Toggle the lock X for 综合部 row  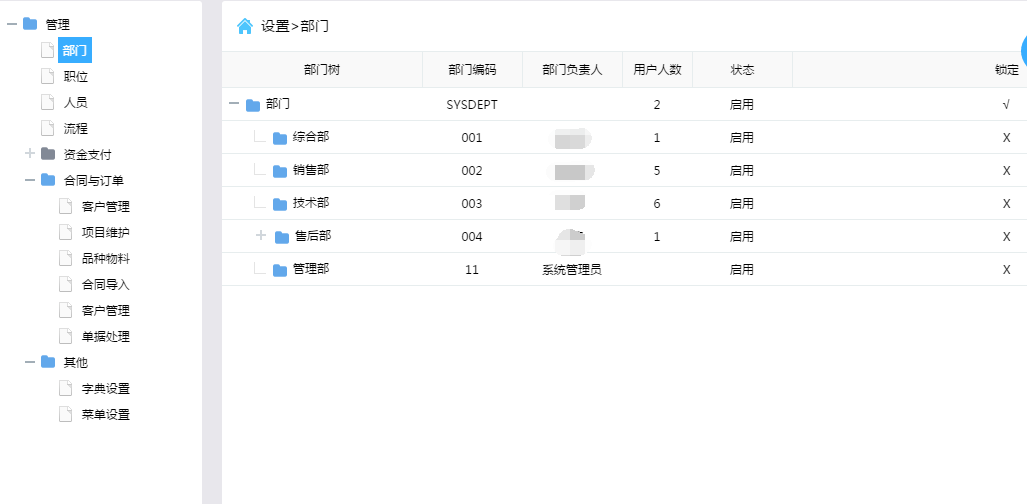(1006, 138)
